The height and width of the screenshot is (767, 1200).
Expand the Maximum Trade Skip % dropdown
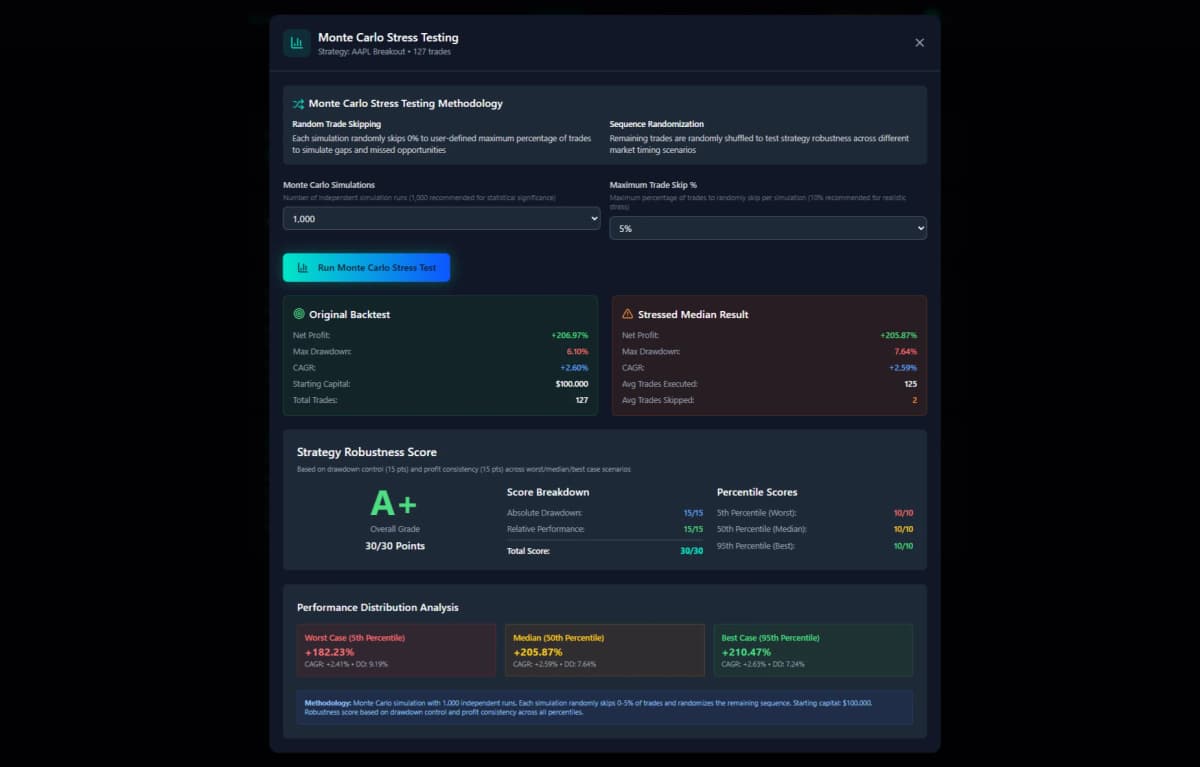767,228
